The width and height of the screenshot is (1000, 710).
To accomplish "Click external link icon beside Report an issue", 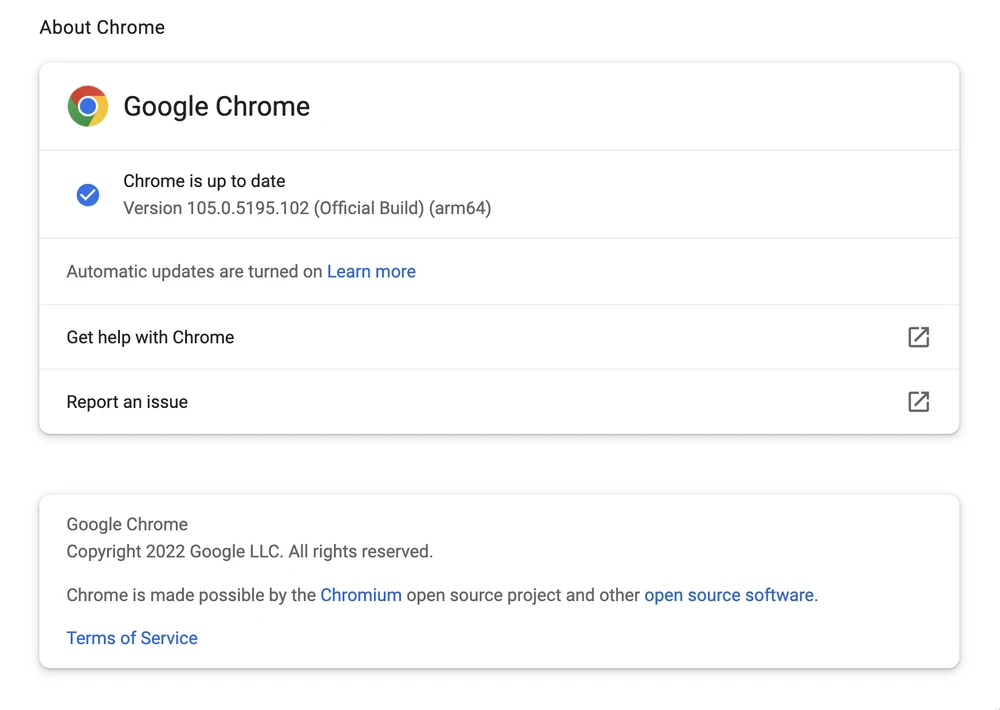I will click(x=918, y=402).
